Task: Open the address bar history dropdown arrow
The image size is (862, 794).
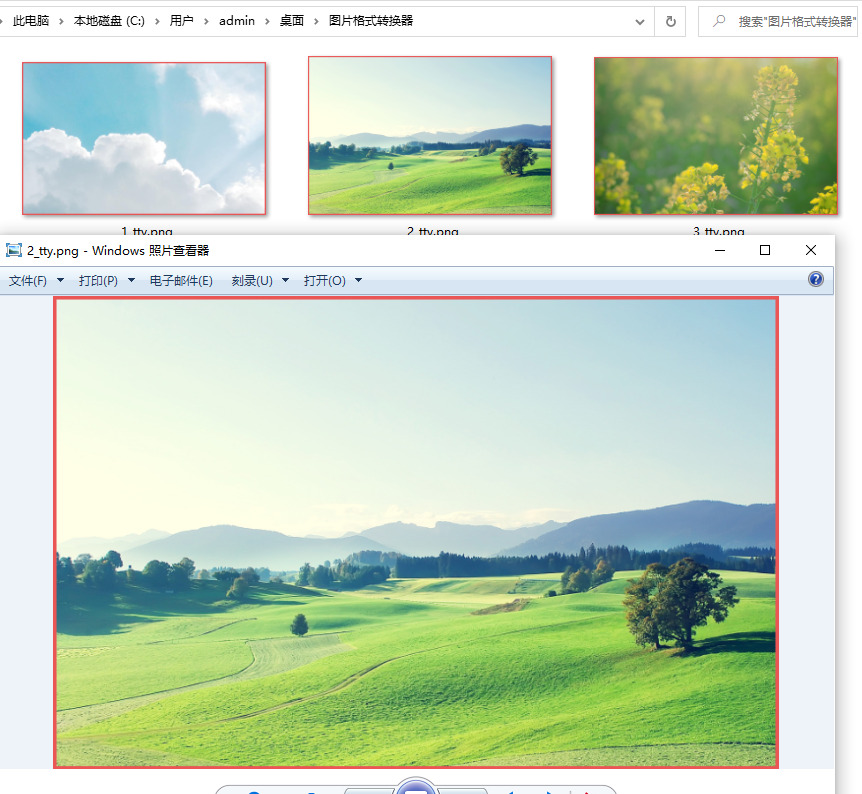Action: (x=640, y=22)
